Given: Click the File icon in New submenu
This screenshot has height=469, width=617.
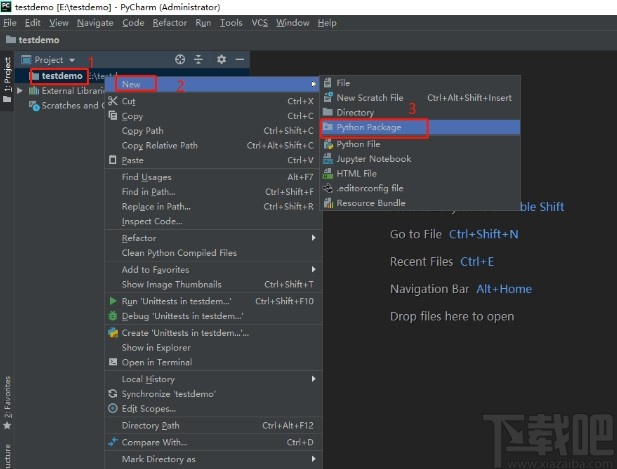Looking at the screenshot, I should (327, 83).
